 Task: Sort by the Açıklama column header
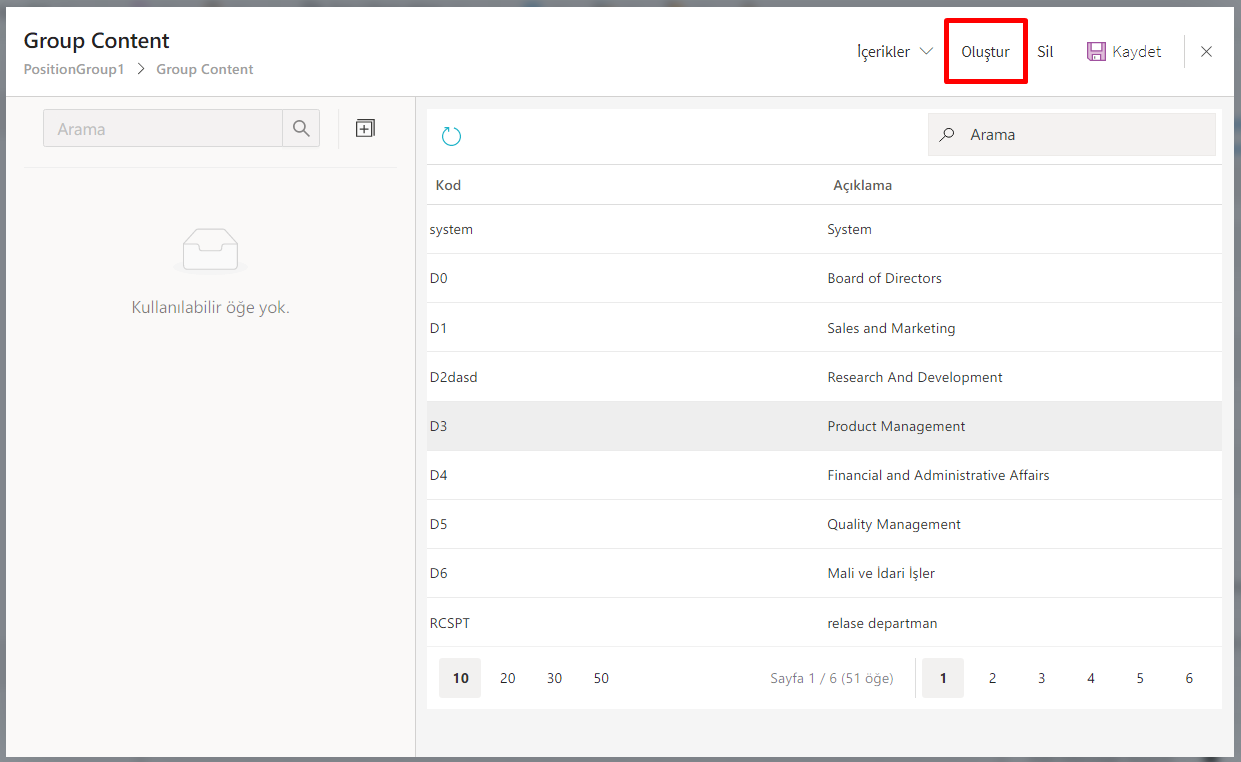[862, 185]
